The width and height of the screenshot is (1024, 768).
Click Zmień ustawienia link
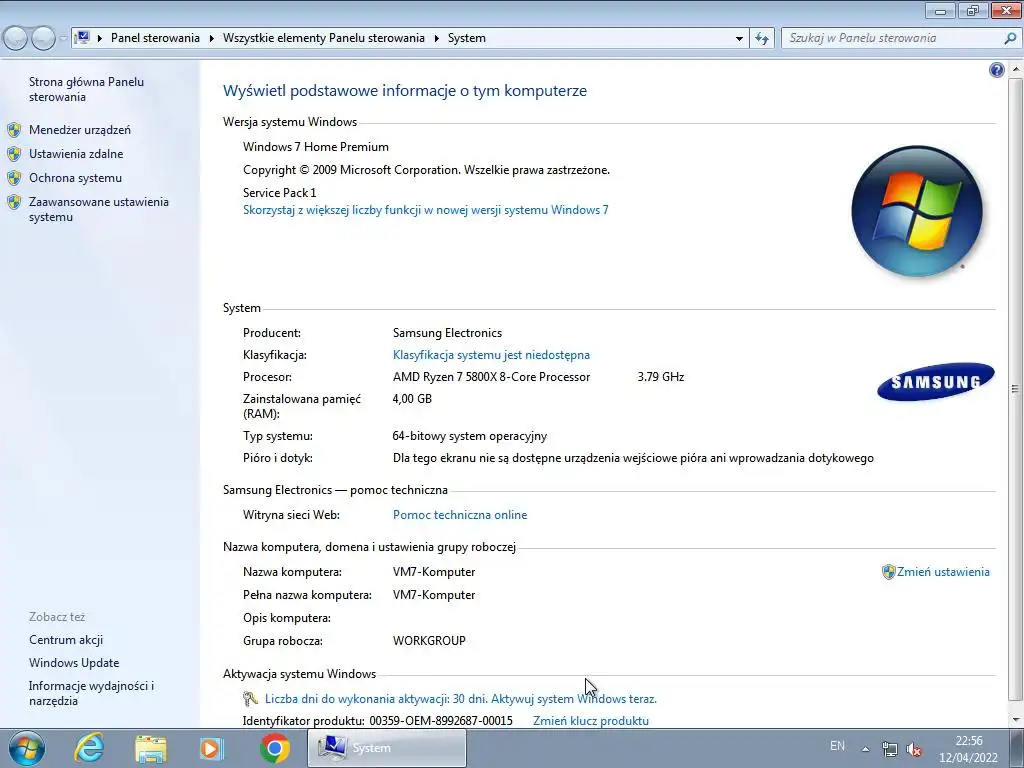[x=943, y=572]
